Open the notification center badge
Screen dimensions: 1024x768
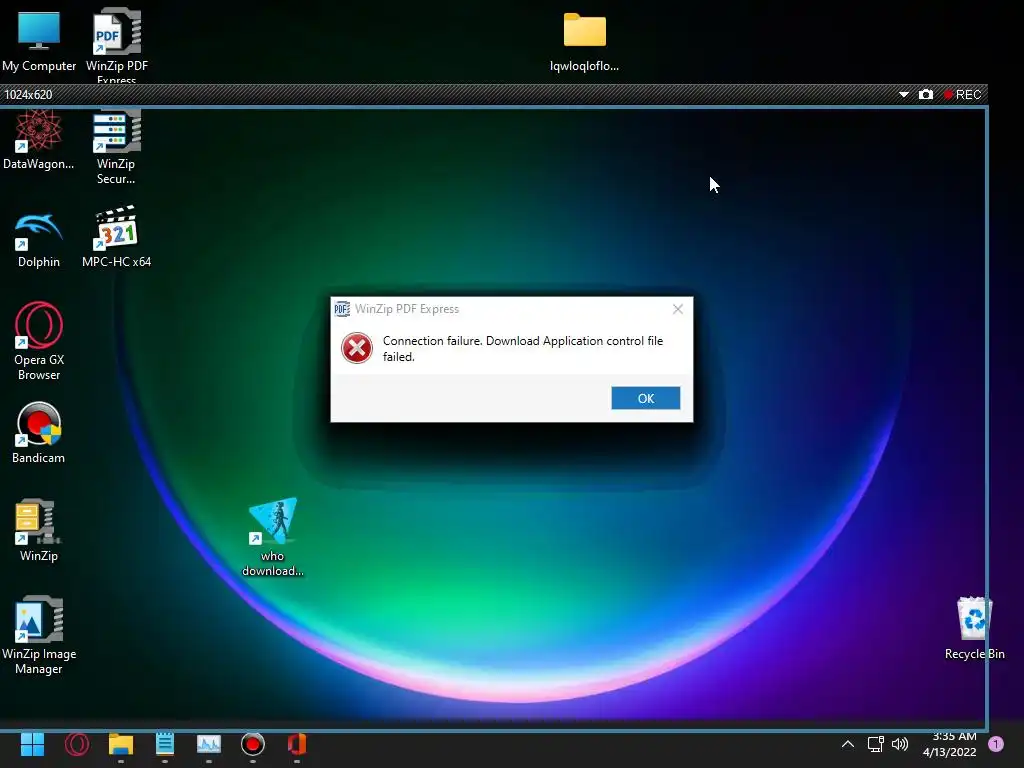(x=996, y=744)
